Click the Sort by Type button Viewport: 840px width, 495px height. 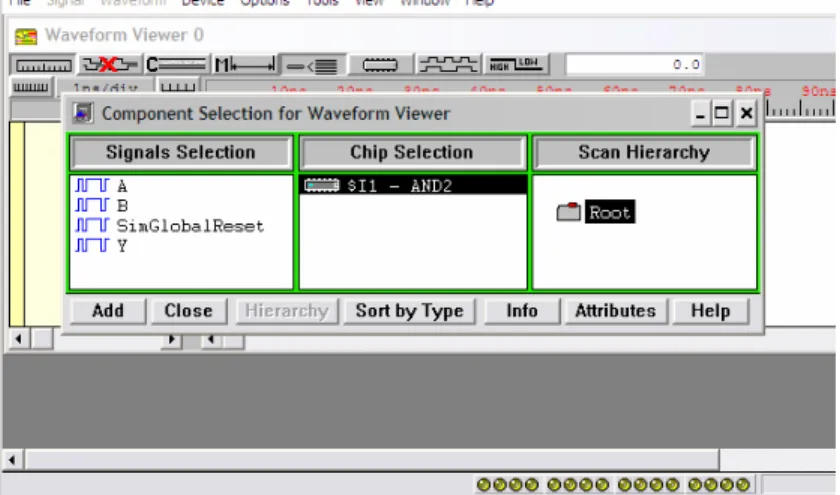point(409,311)
